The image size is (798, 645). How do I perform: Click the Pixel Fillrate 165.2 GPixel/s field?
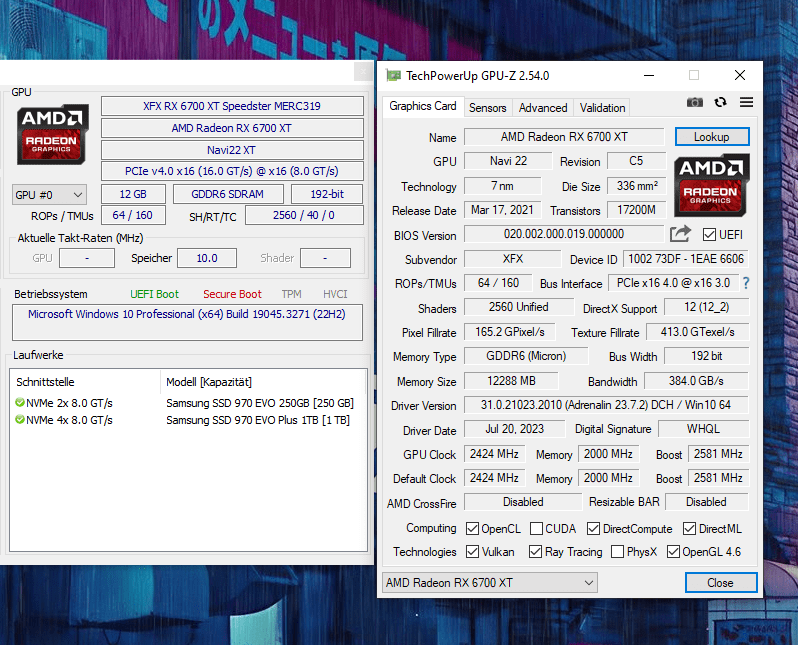pyautogui.click(x=509, y=332)
